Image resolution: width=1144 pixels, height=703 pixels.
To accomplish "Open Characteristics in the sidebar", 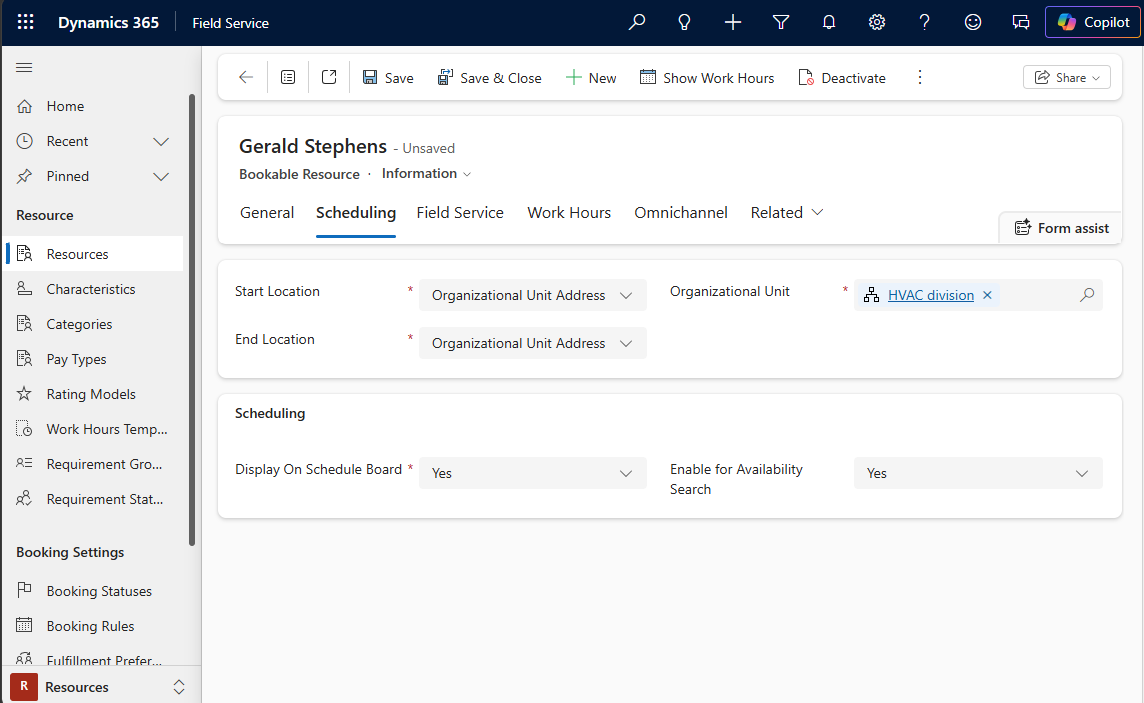I will pos(93,289).
